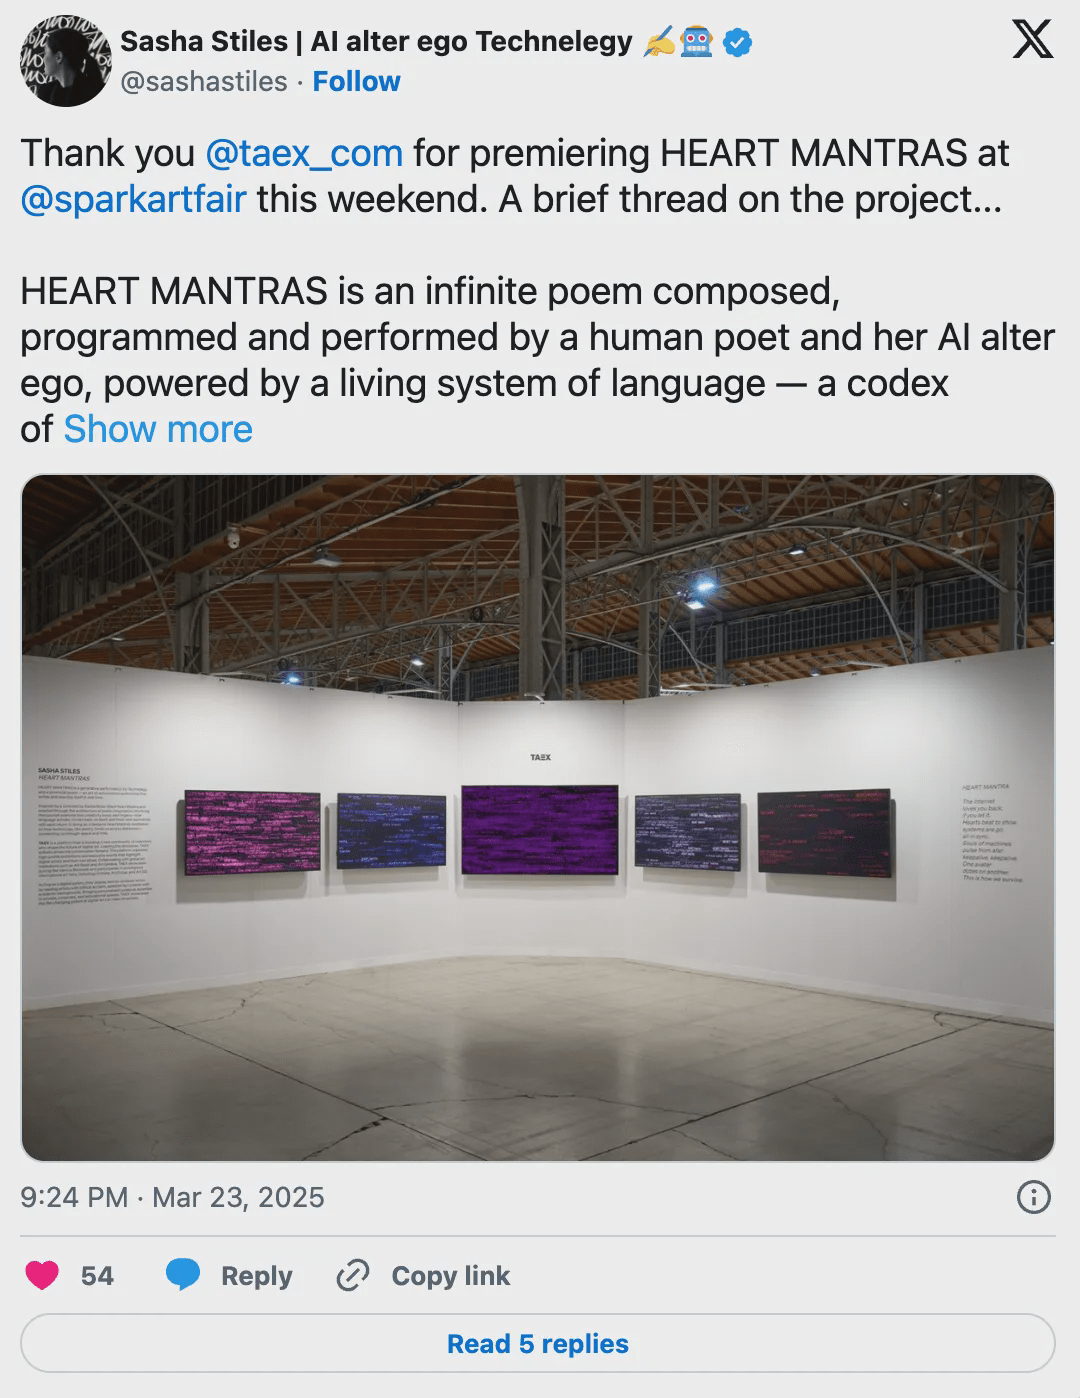Open the @taex_com mention

pyautogui.click(x=304, y=153)
